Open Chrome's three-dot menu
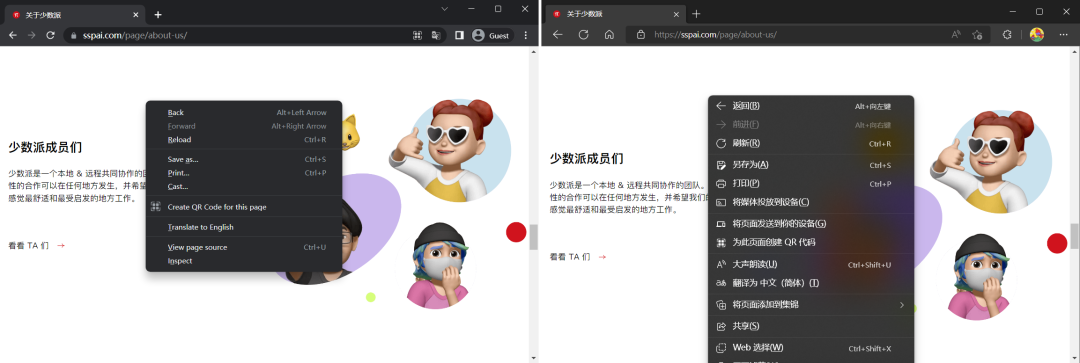Viewport: 1080px width, 363px height. (x=526, y=35)
